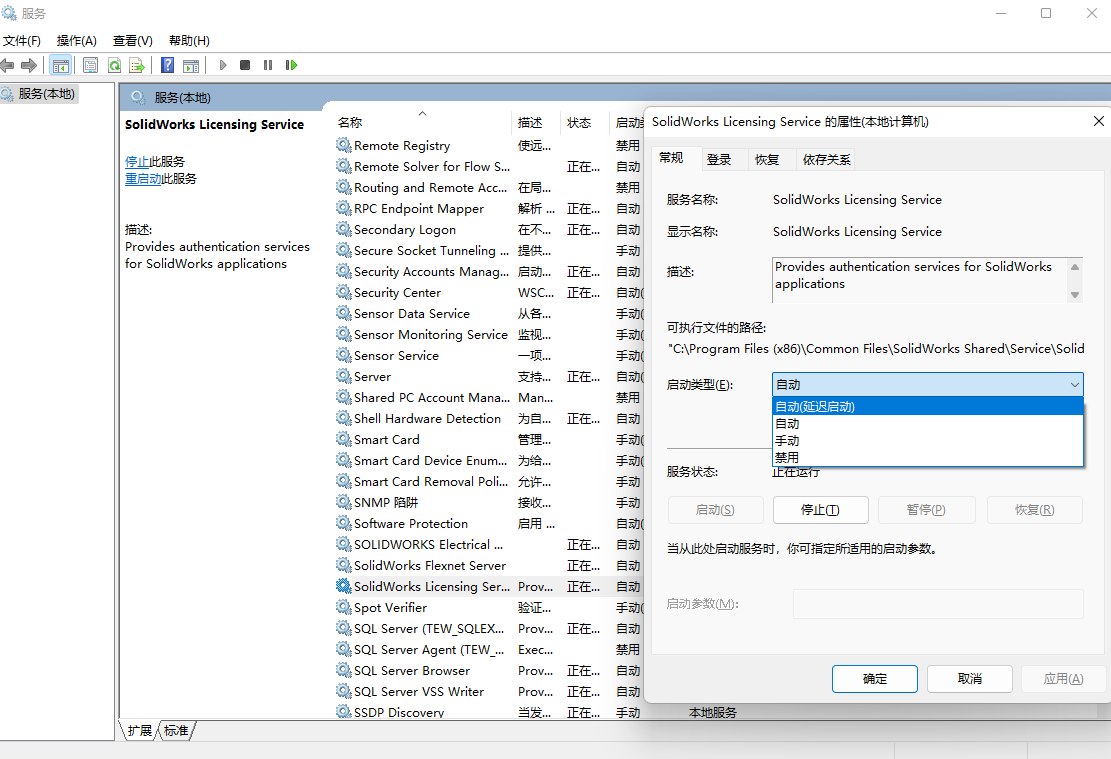Toggle the console tree pane toolbar icon

[61, 65]
